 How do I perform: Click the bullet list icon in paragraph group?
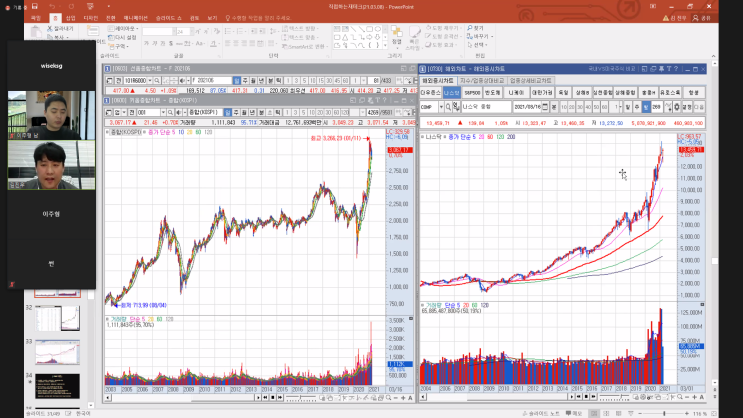point(228,31)
